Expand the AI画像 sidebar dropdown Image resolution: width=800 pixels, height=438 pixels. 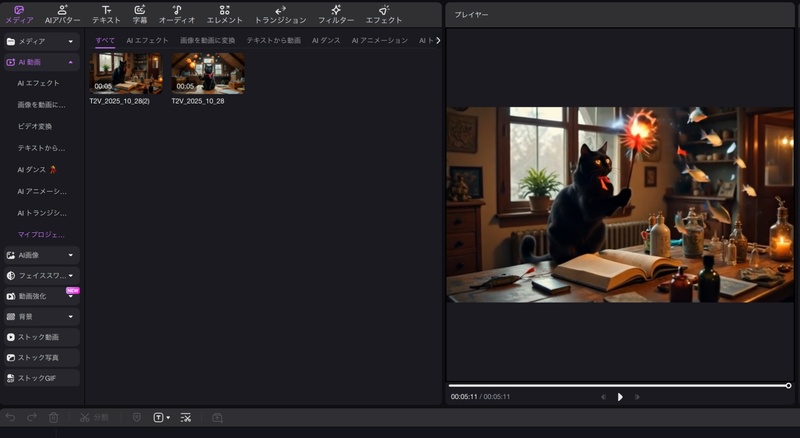pyautogui.click(x=70, y=255)
